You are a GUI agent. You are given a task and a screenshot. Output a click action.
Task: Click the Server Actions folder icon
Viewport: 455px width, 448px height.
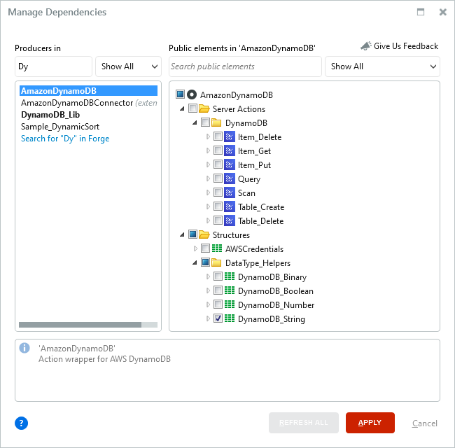204,109
